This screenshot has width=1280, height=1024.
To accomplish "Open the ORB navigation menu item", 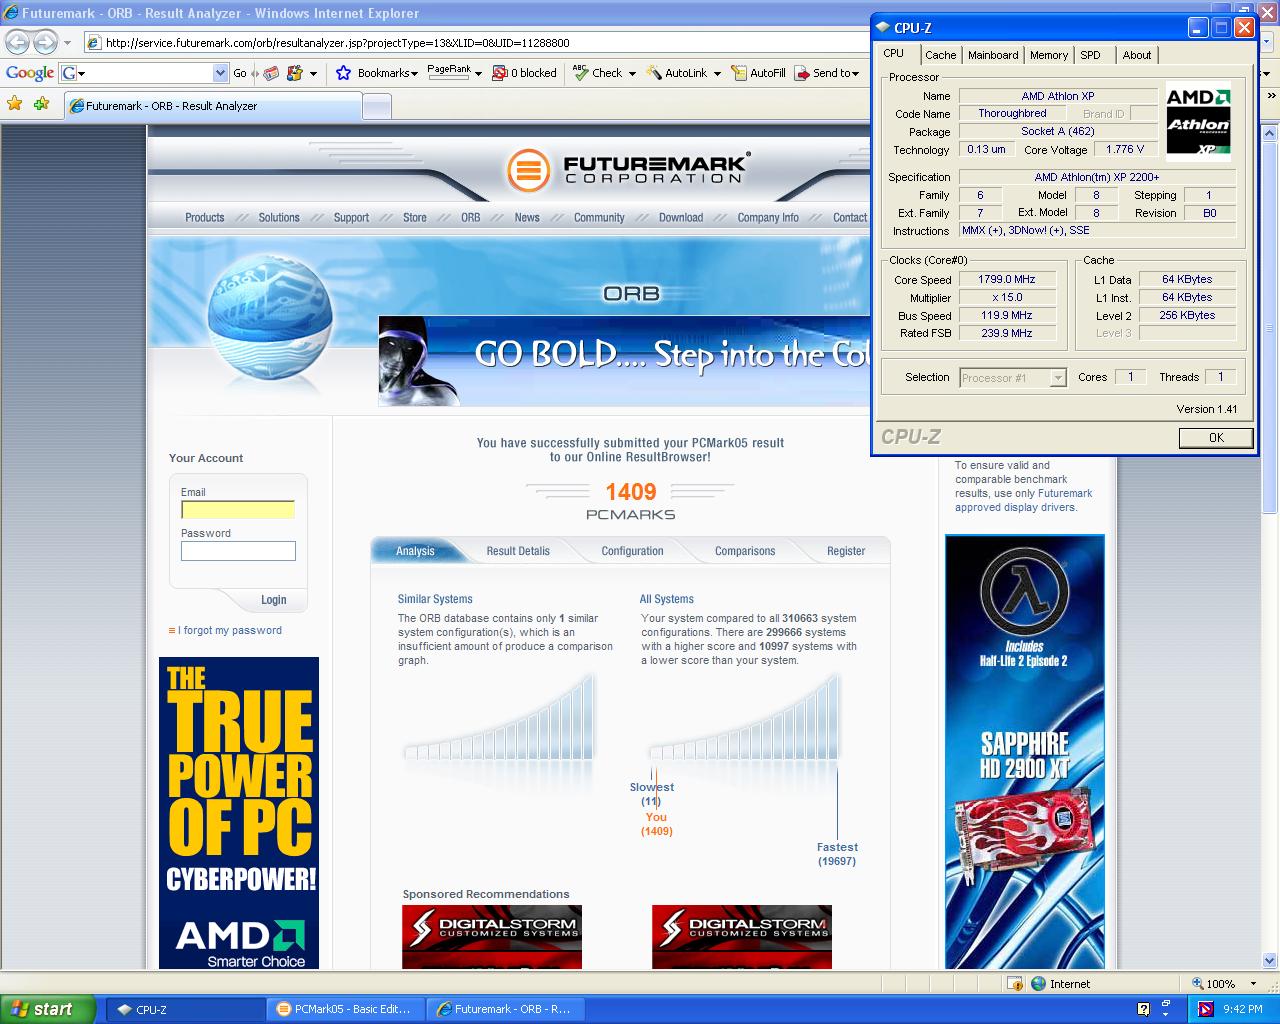I will click(x=471, y=217).
